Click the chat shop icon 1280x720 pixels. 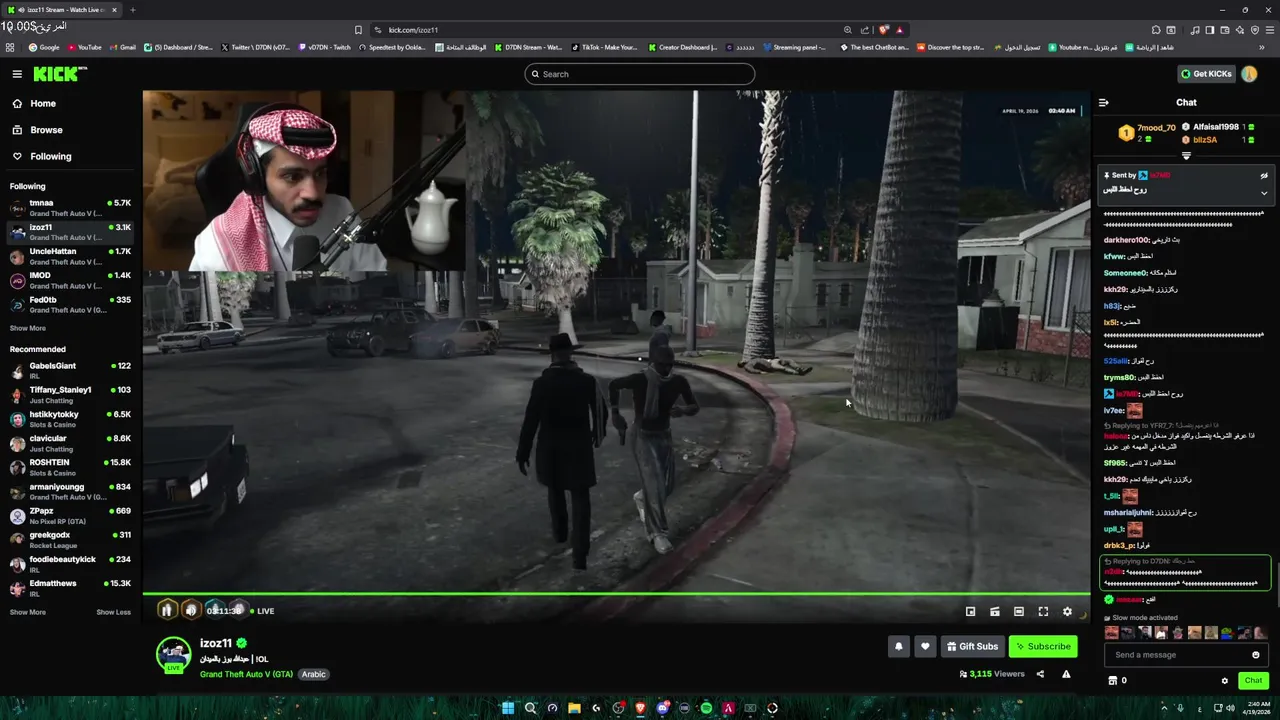pos(1112,680)
